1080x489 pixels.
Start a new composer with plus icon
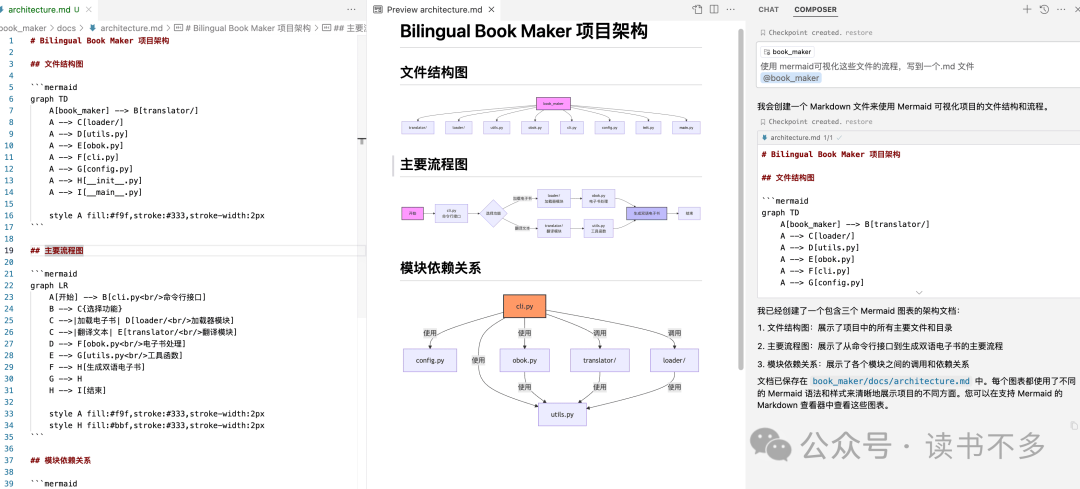coord(1027,10)
